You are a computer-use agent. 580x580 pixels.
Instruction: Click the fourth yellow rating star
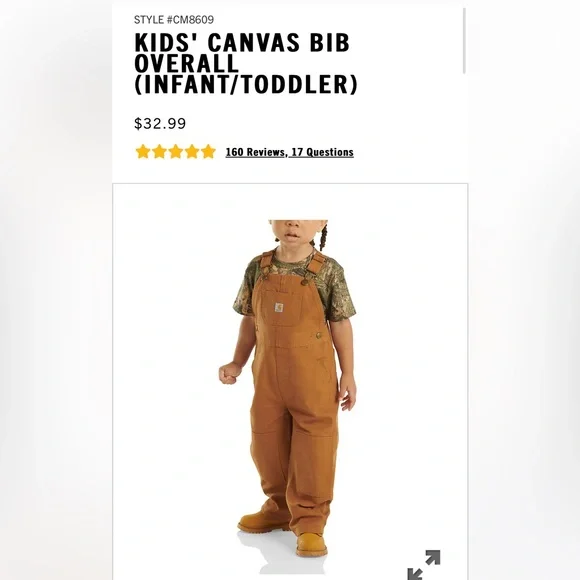pos(192,152)
